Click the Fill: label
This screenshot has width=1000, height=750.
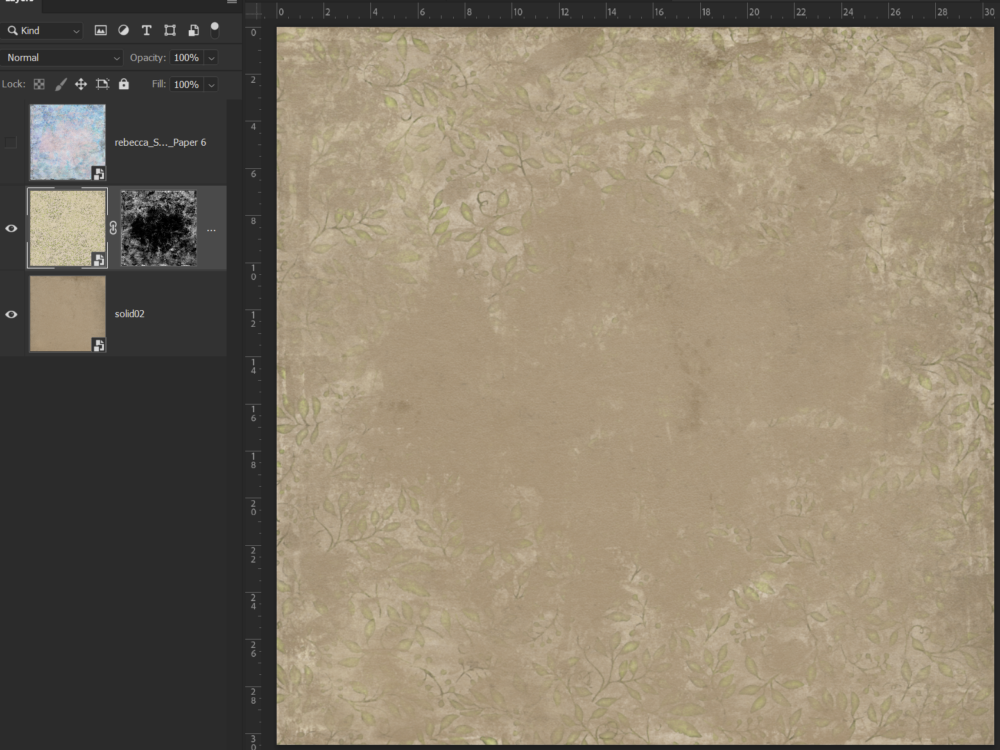pyautogui.click(x=159, y=84)
